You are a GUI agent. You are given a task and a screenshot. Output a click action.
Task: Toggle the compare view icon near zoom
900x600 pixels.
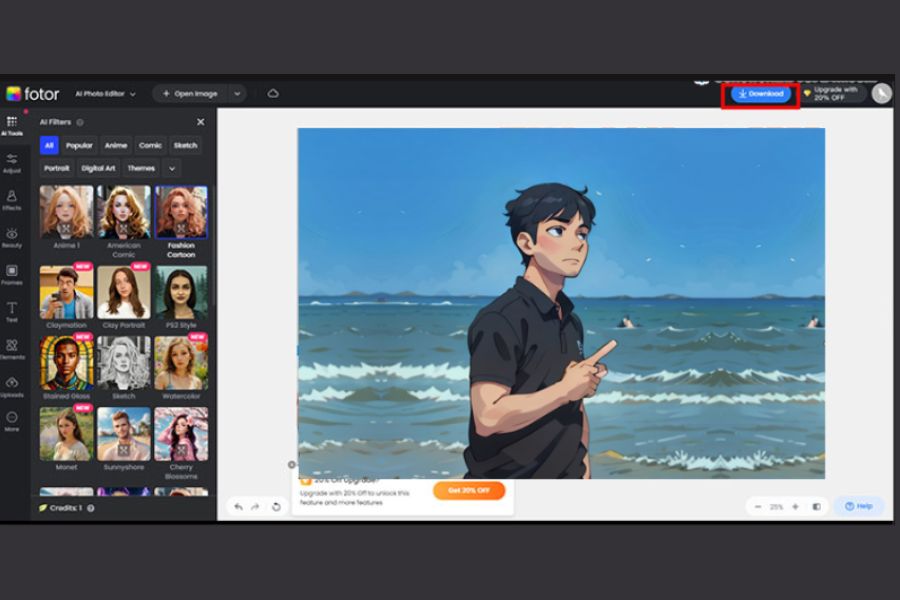point(816,507)
